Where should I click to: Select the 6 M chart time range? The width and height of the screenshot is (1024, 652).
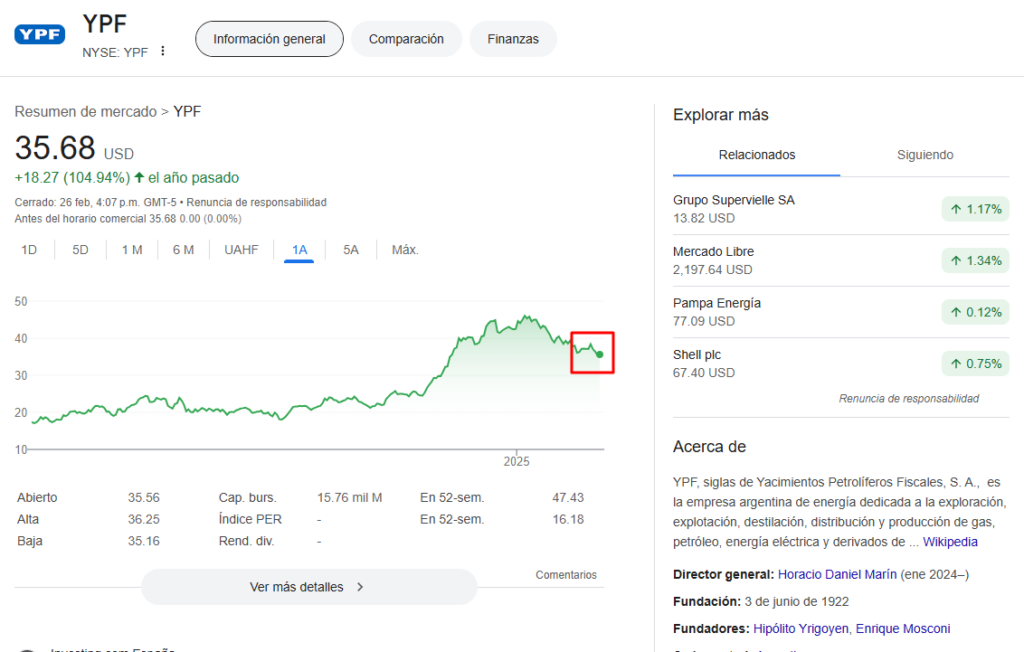[183, 250]
